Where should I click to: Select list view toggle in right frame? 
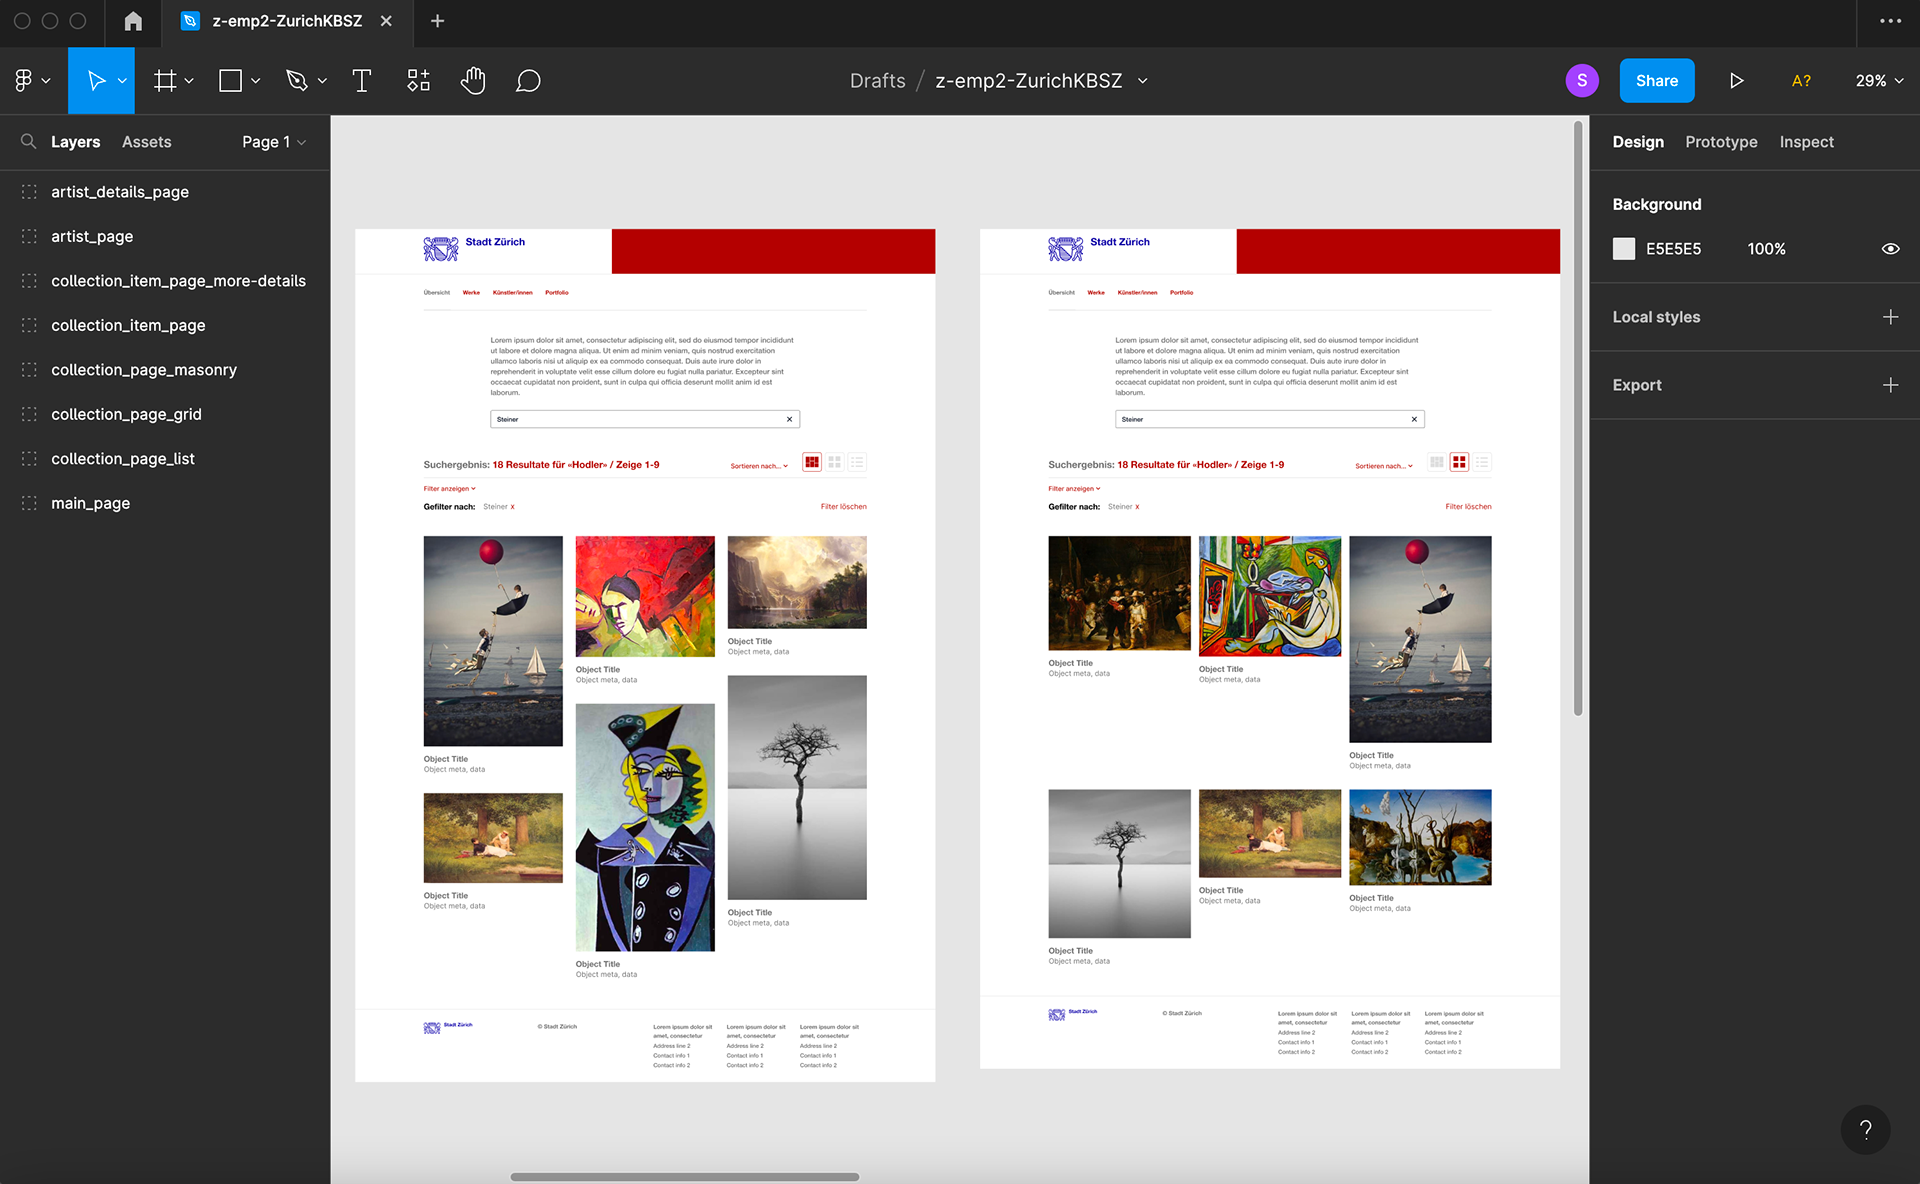(1482, 462)
